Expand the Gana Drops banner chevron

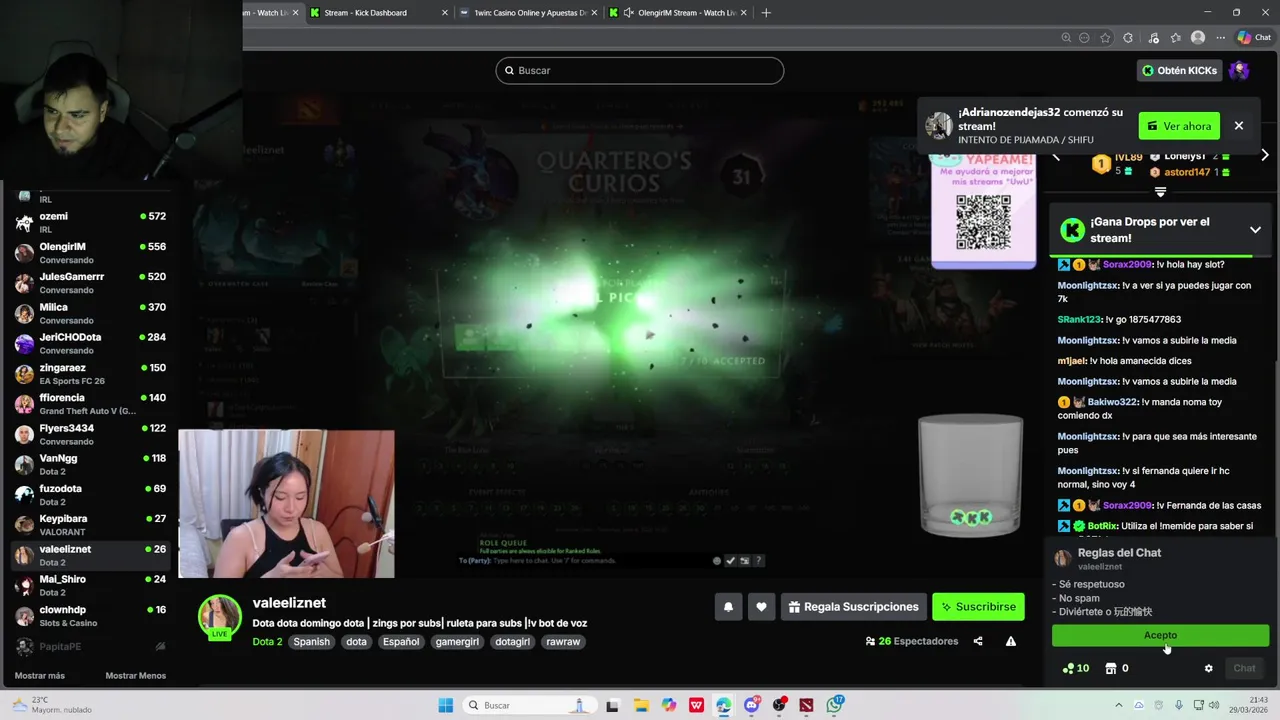point(1255,230)
